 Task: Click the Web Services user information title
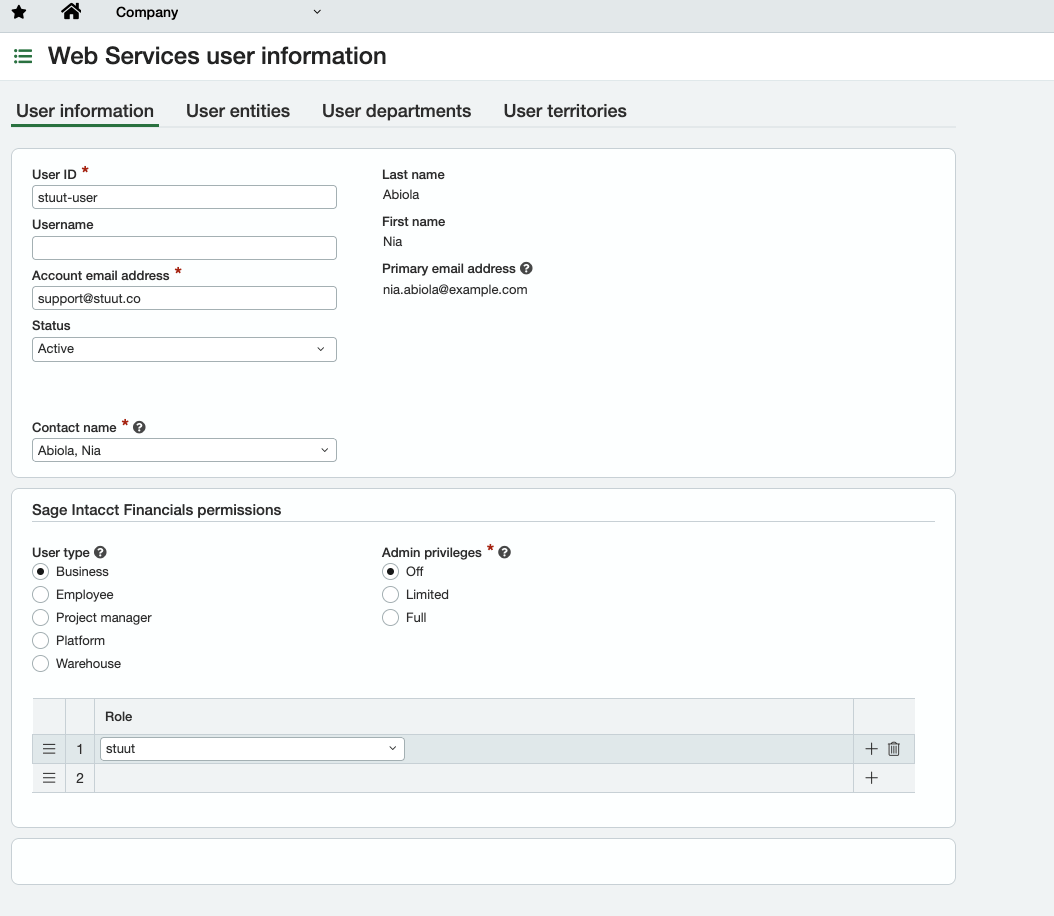click(217, 56)
